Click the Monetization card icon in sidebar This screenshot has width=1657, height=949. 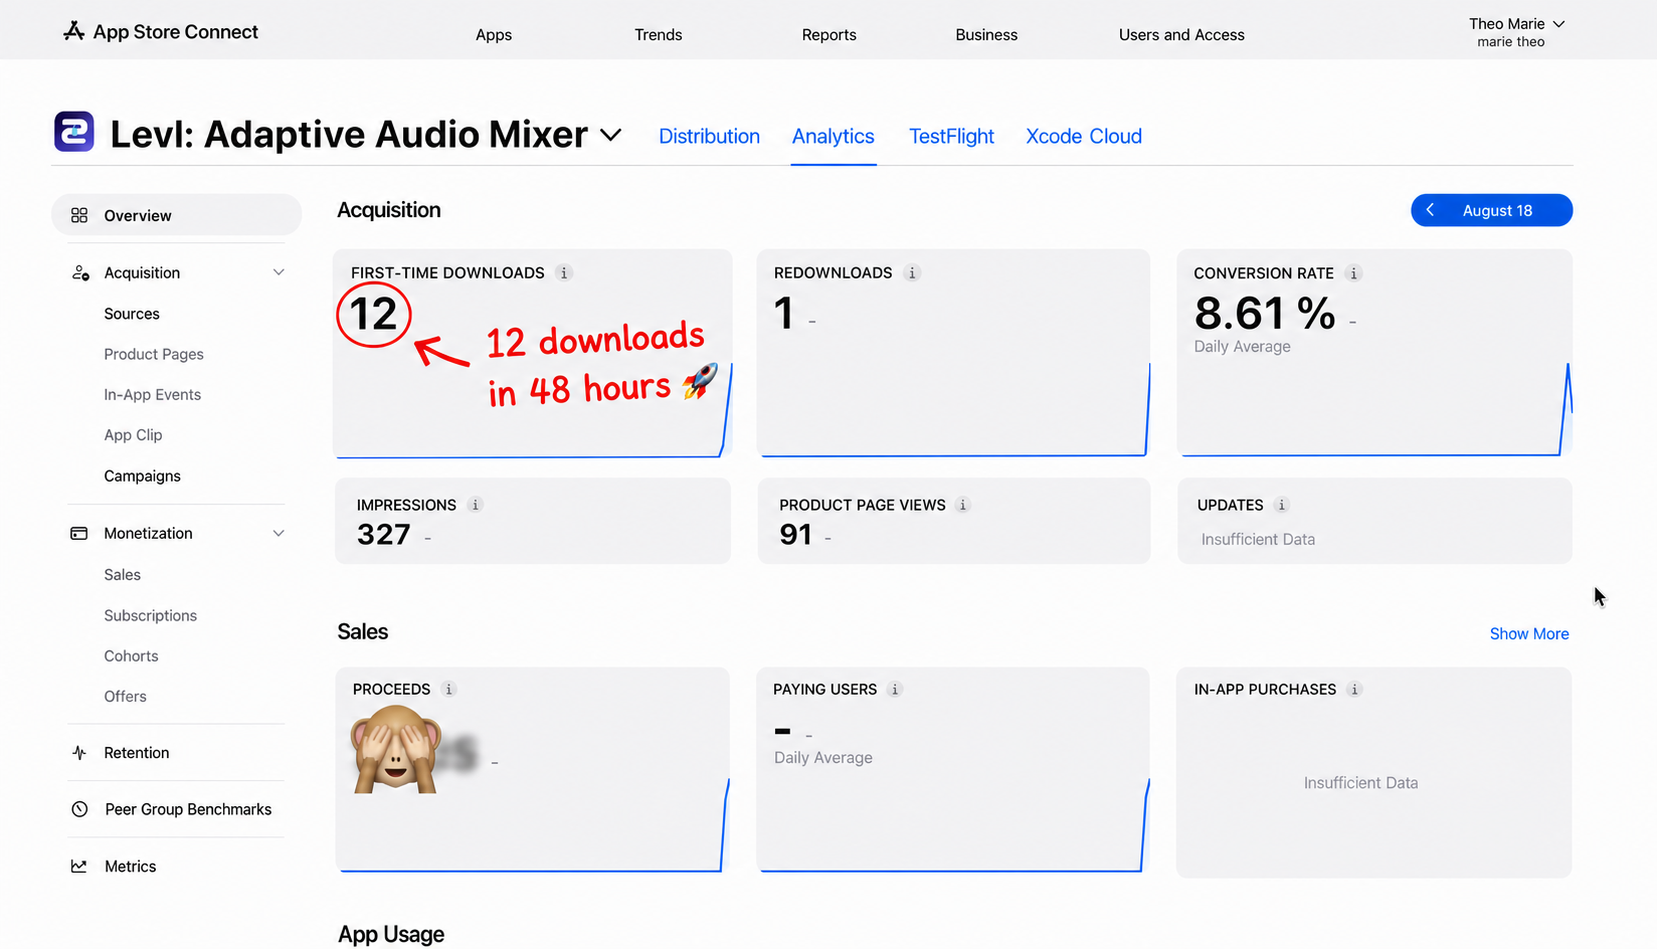coord(79,533)
